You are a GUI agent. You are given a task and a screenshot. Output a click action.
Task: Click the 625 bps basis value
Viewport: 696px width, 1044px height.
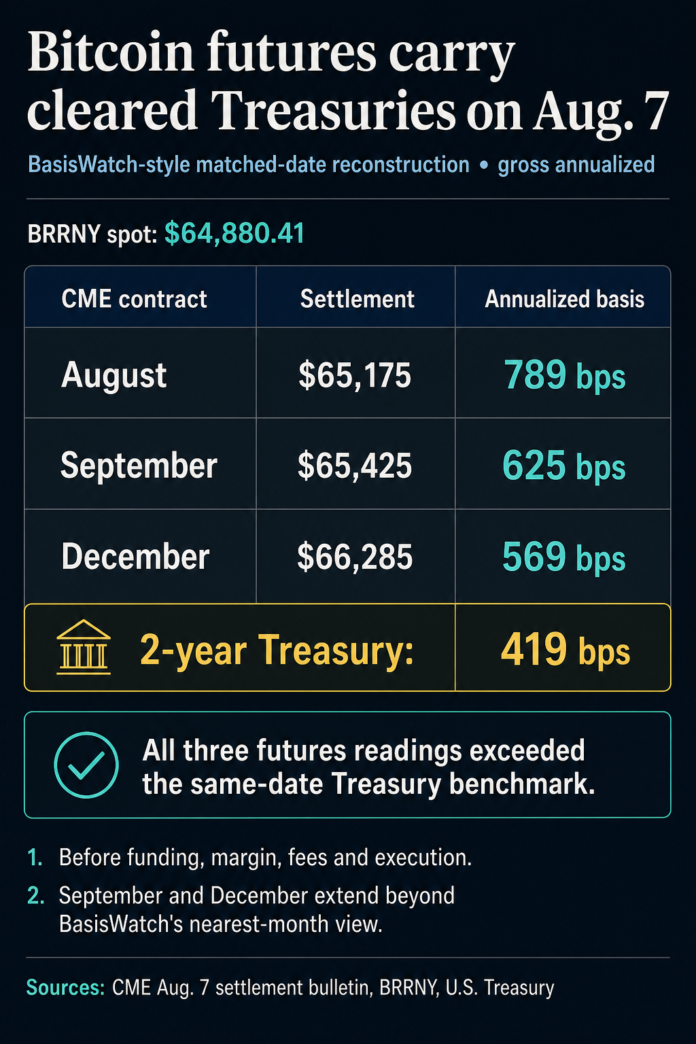point(564,465)
